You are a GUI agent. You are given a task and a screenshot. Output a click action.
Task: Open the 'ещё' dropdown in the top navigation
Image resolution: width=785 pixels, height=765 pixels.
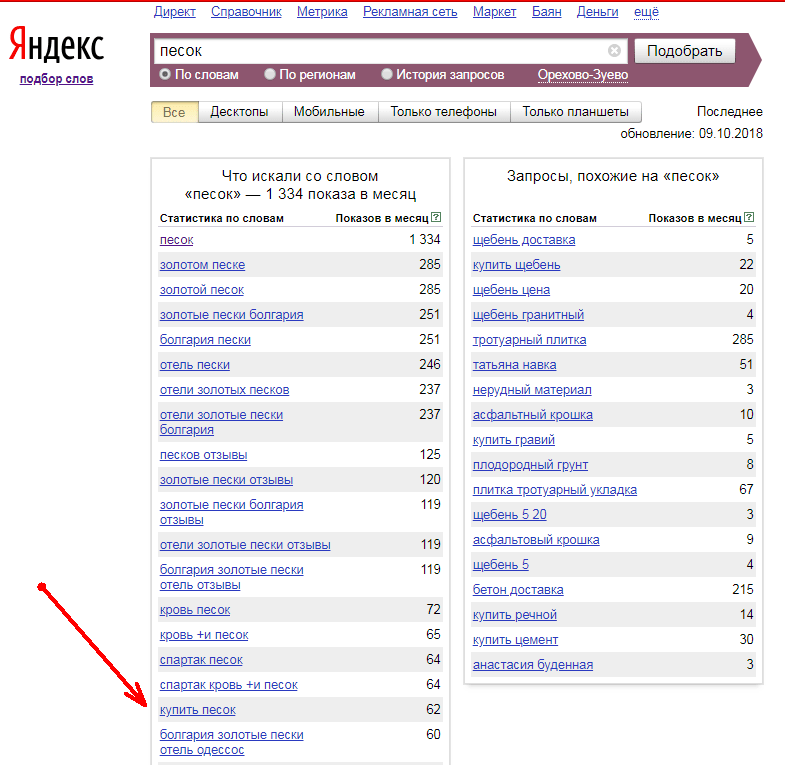click(x=646, y=12)
